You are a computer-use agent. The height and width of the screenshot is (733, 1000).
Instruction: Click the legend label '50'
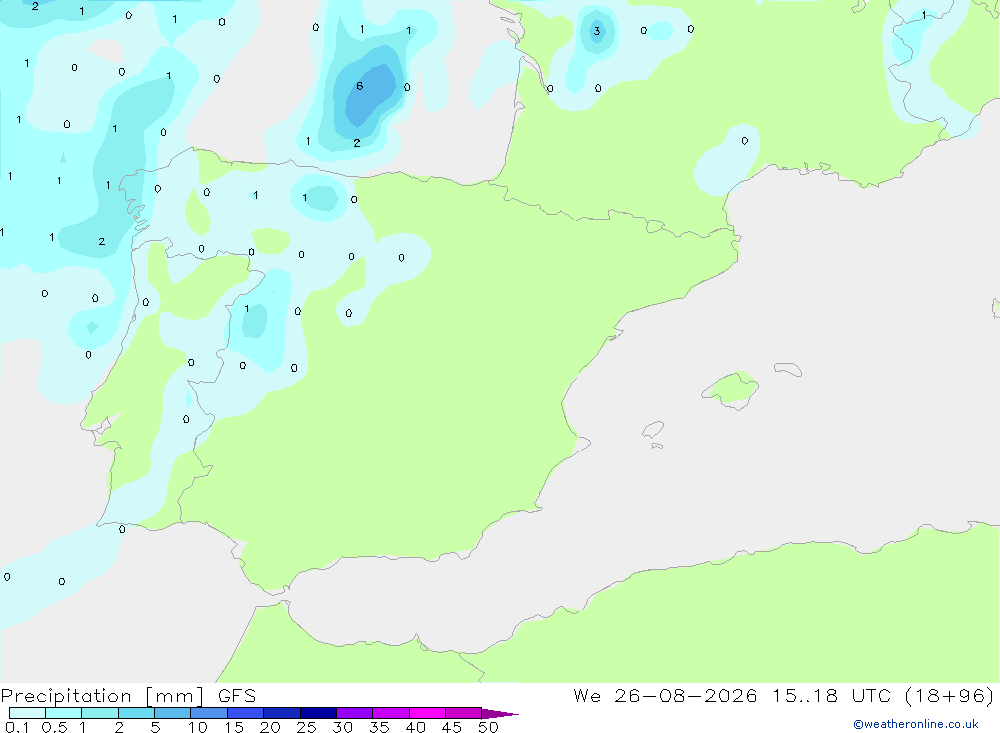[489, 727]
